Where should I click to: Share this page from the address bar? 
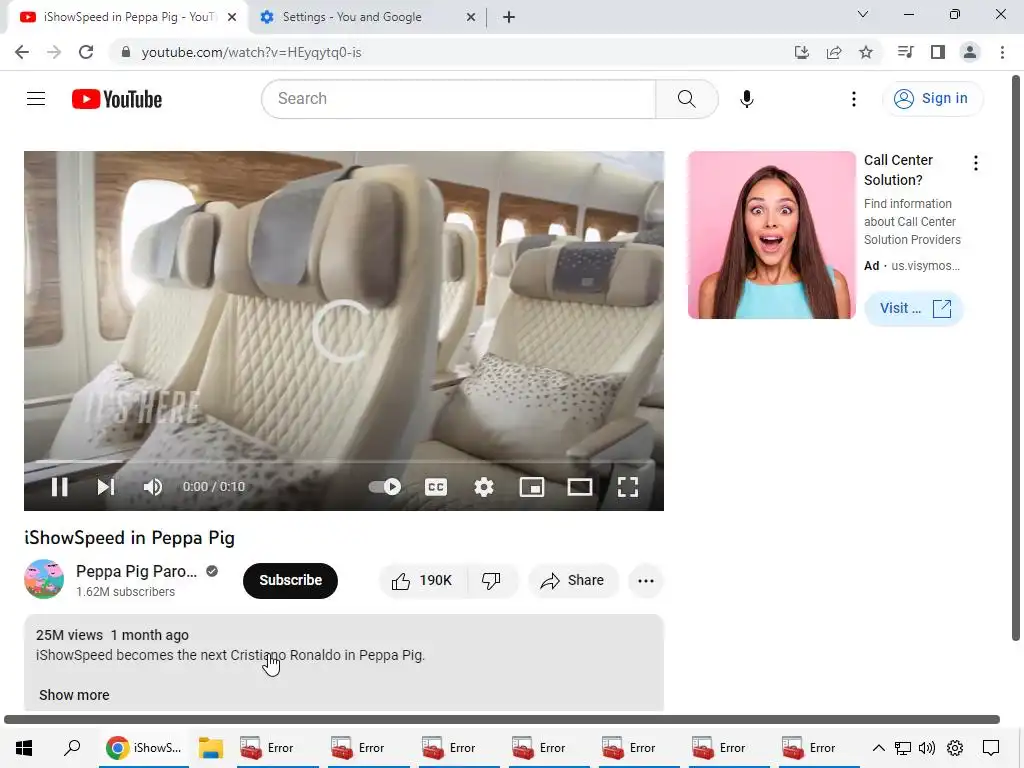tap(834, 52)
